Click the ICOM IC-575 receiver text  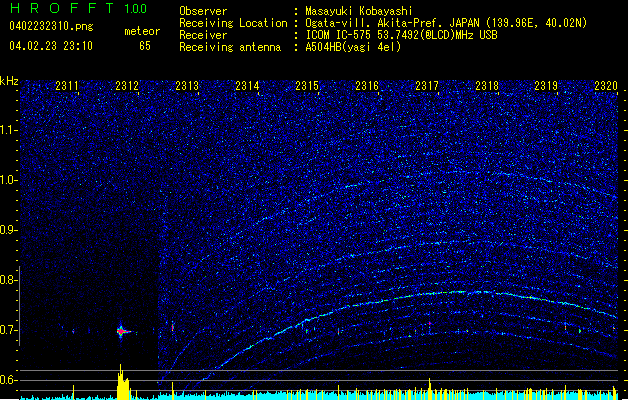(x=401, y=35)
